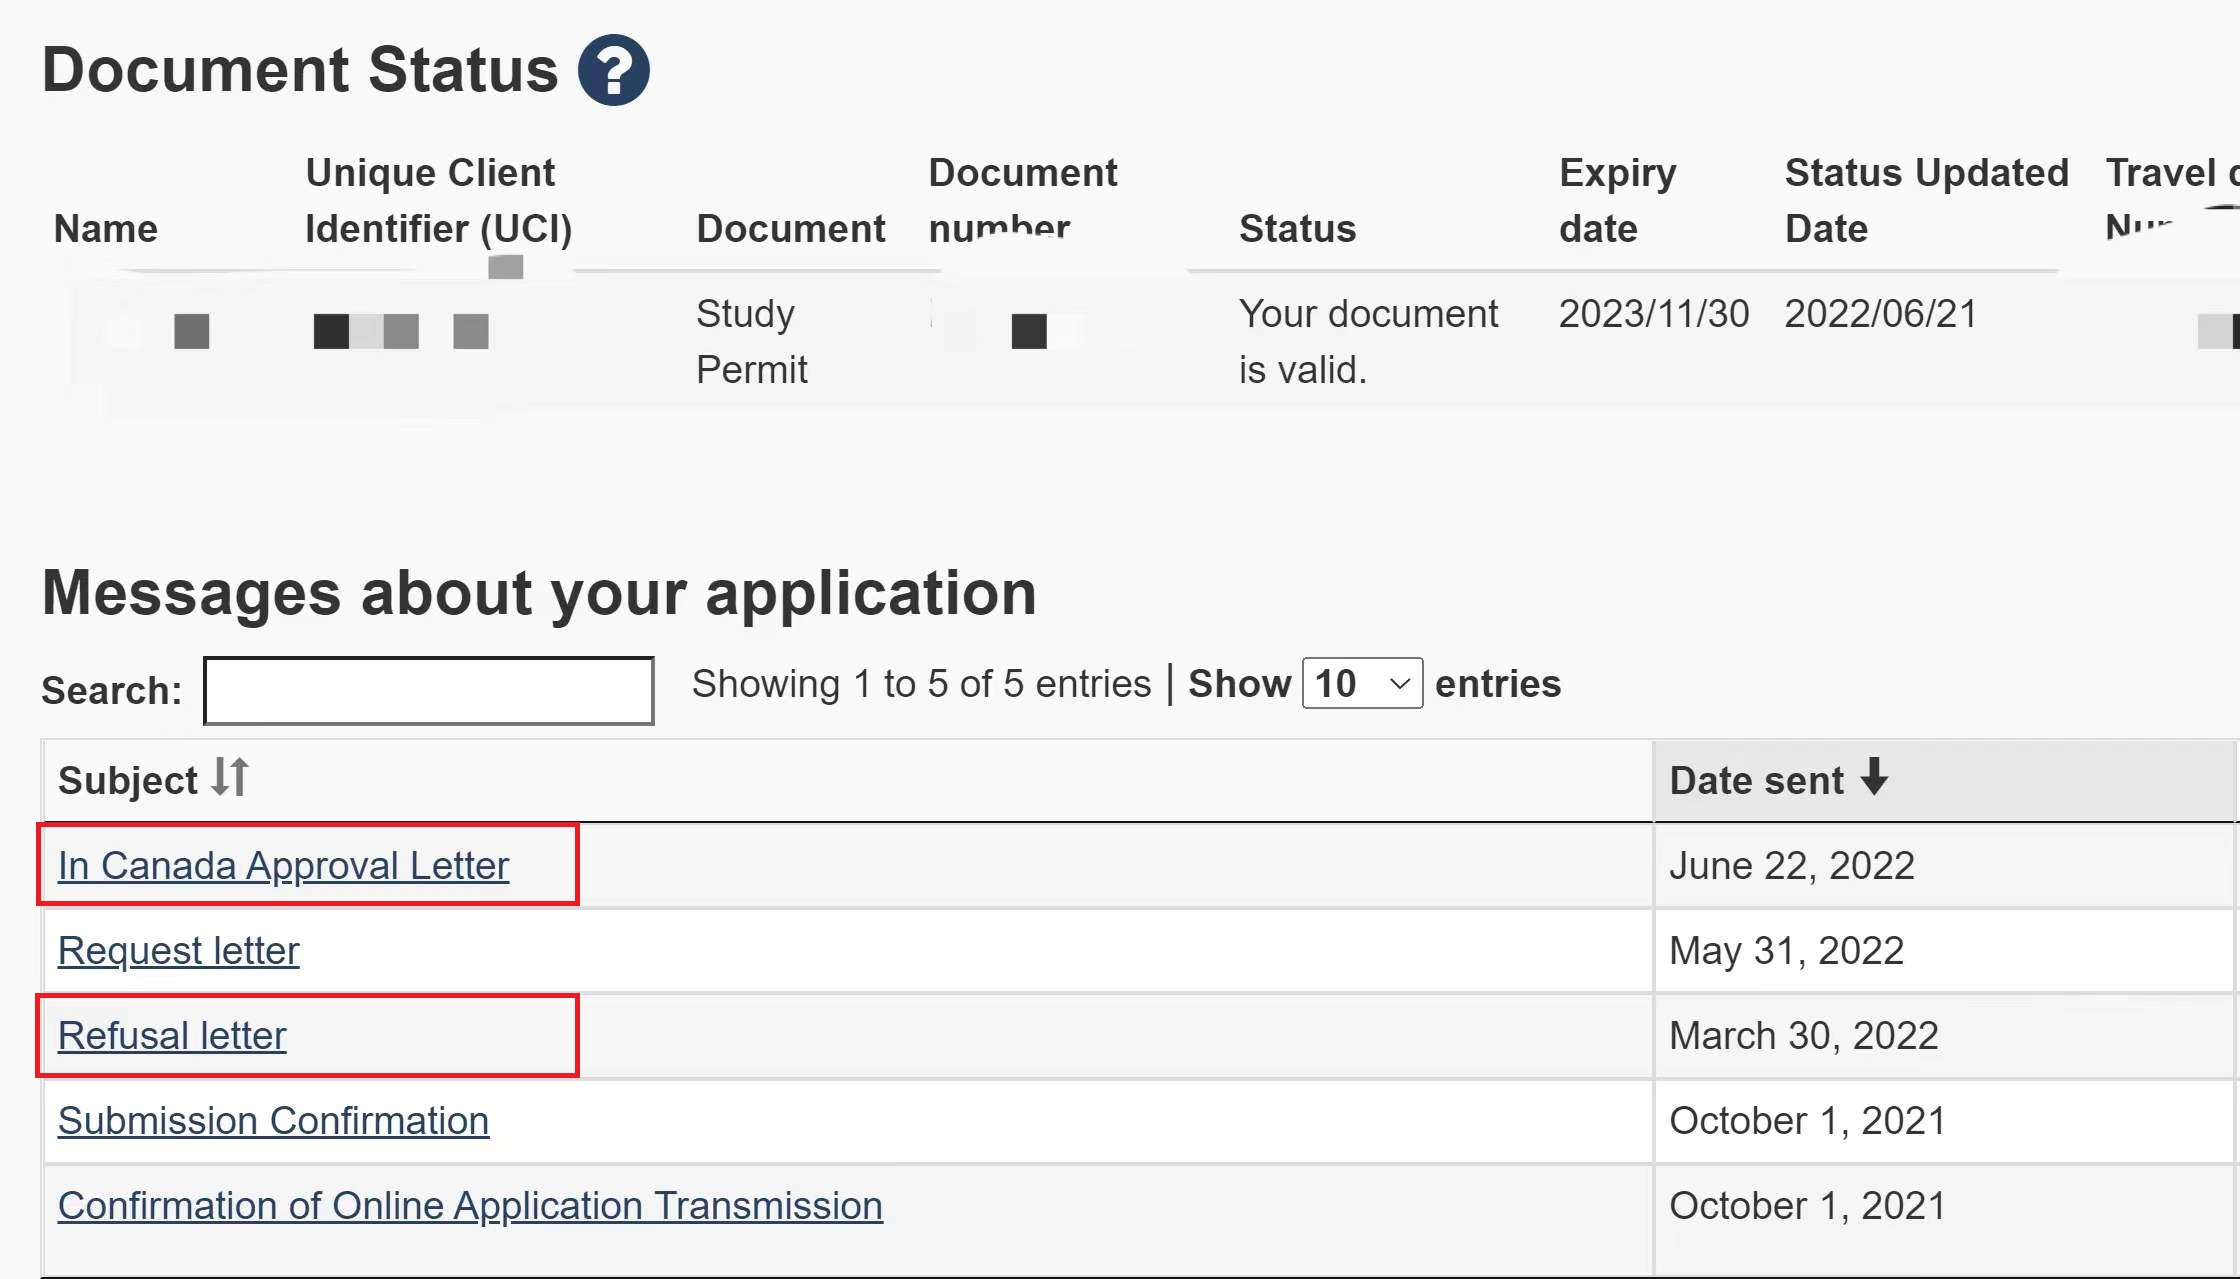Expand the Show 10 entries dropdown
Screen dimensions: 2240x1279
1362,684
